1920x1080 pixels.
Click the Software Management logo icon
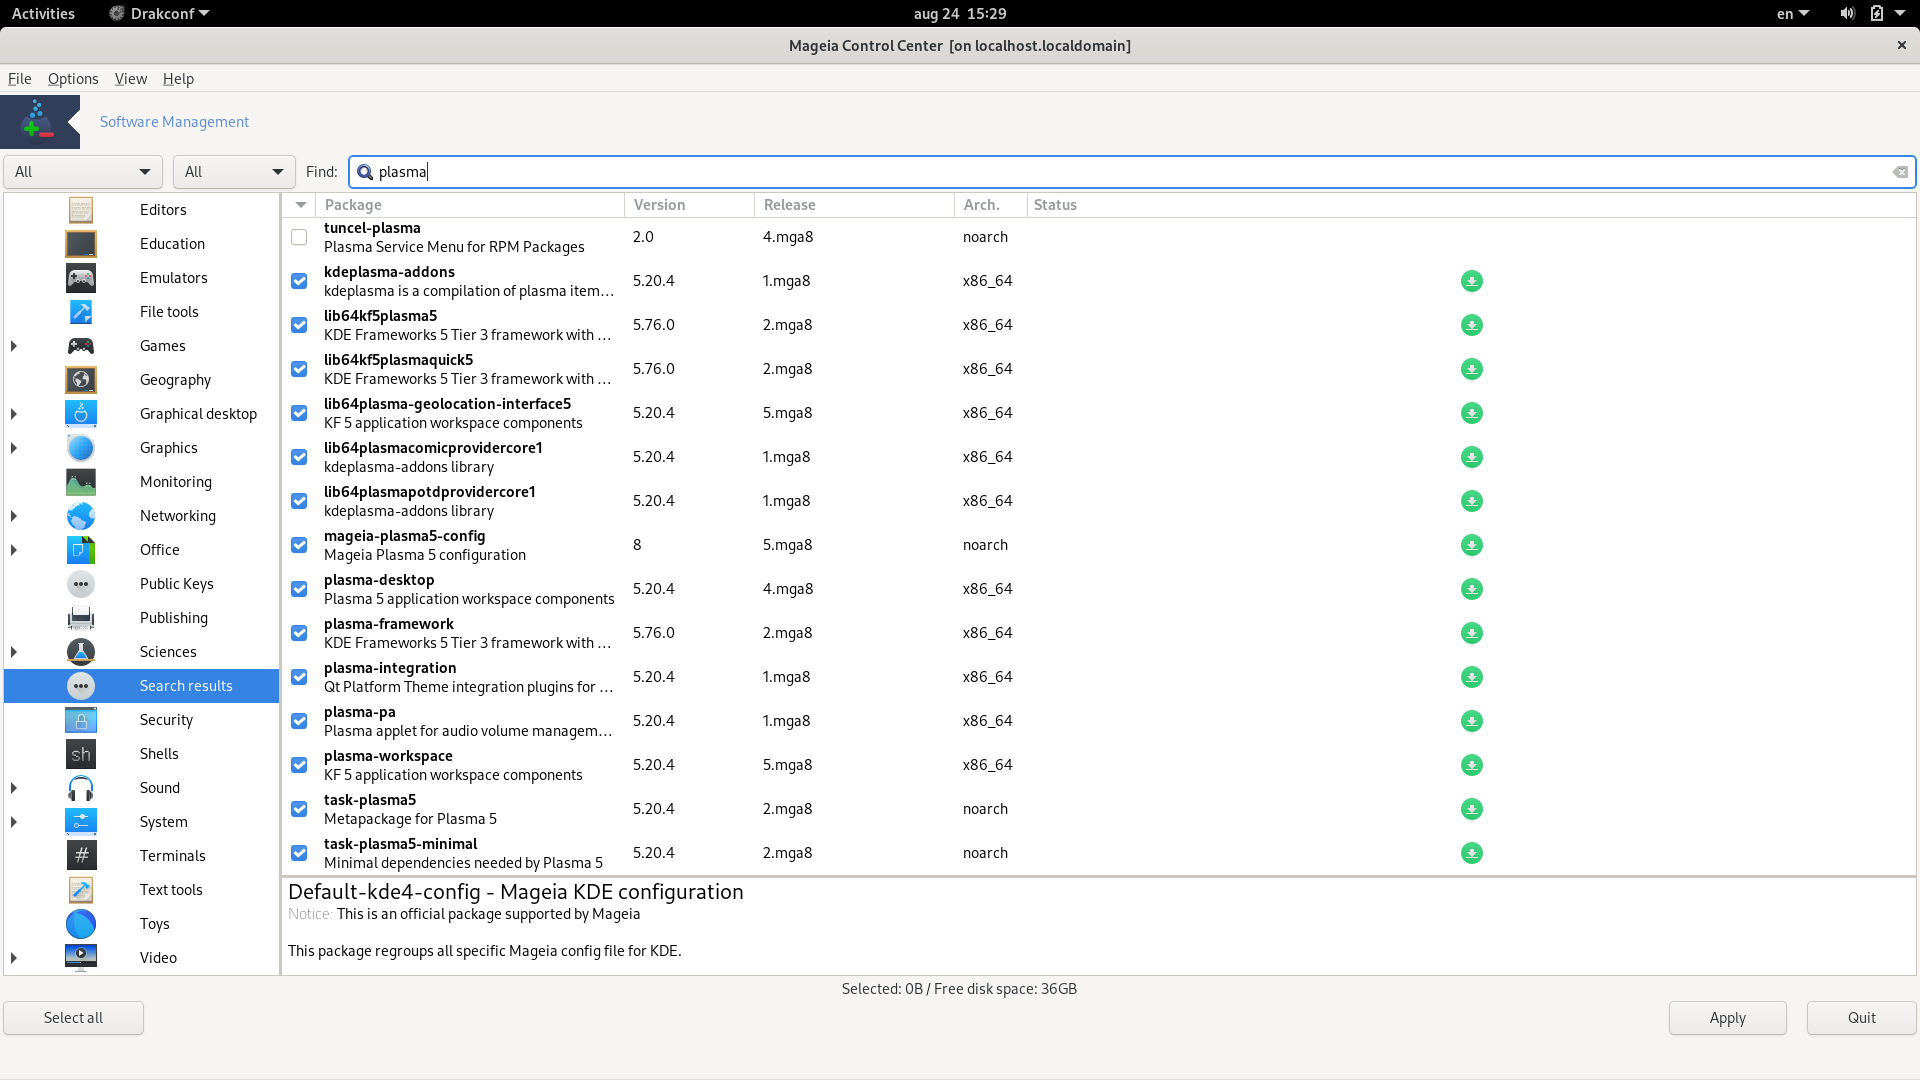point(38,122)
